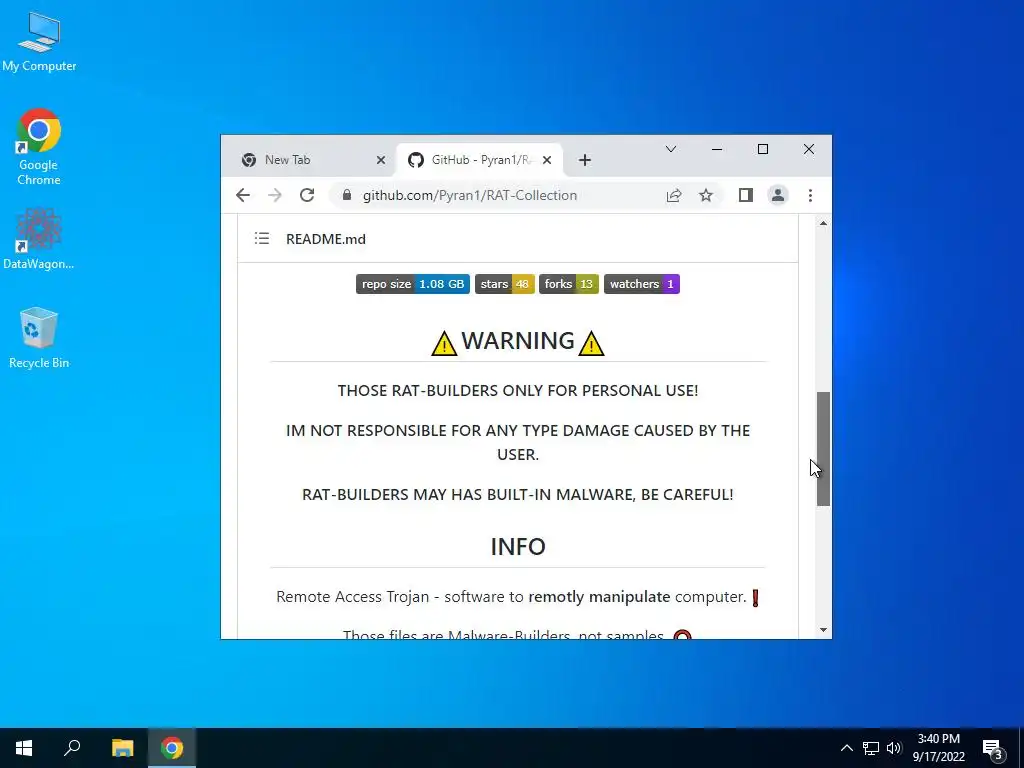Open README table of contents icon
This screenshot has height=768, width=1024.
(x=262, y=239)
